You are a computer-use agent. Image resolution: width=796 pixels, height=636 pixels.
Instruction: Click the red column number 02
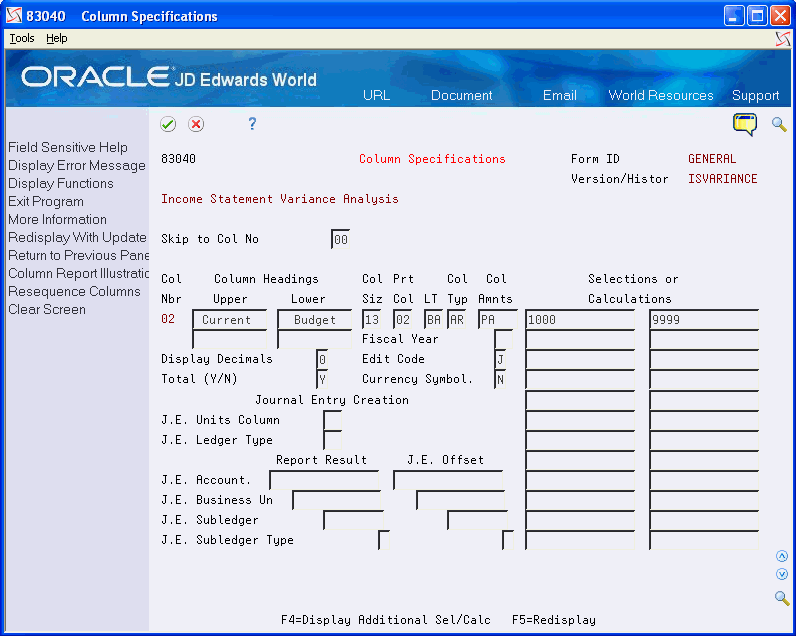(x=168, y=319)
